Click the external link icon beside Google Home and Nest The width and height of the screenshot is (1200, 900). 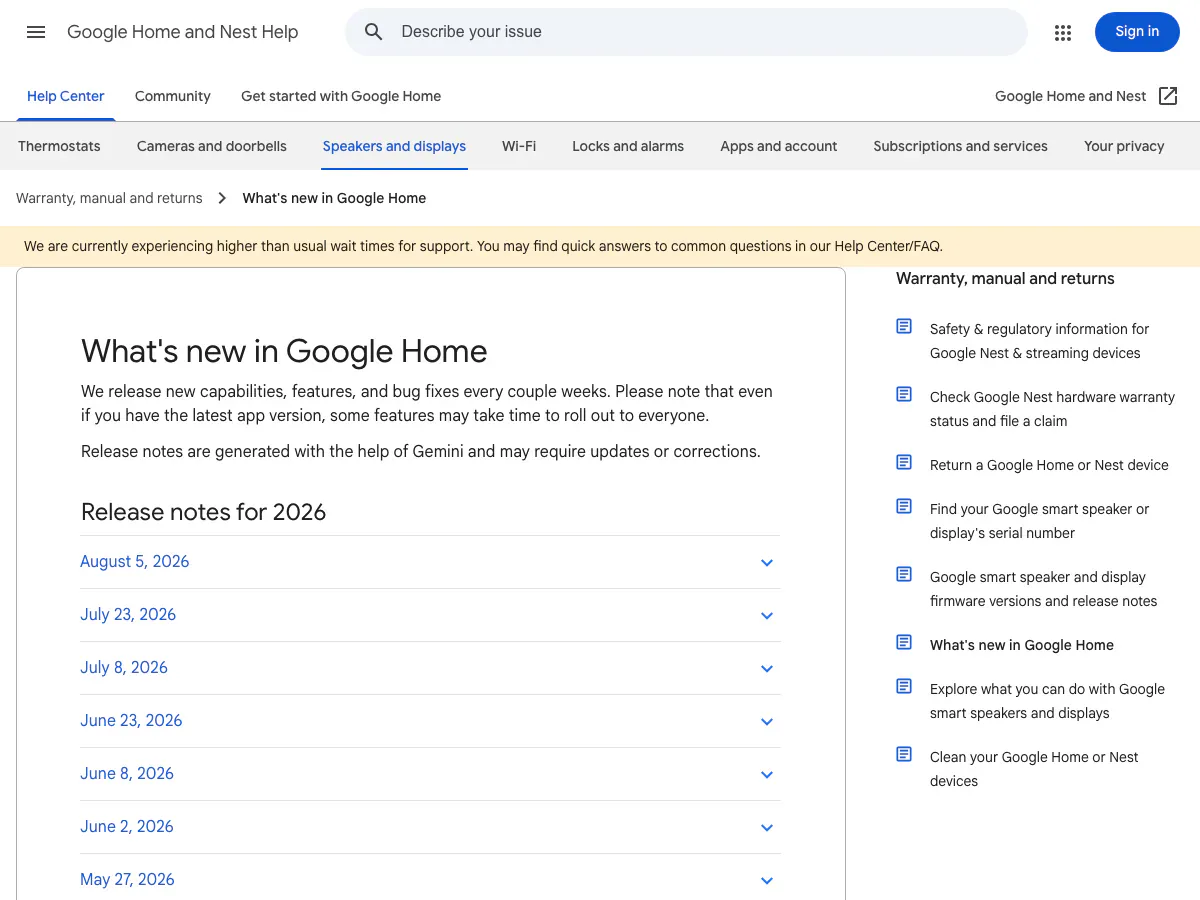point(1168,96)
